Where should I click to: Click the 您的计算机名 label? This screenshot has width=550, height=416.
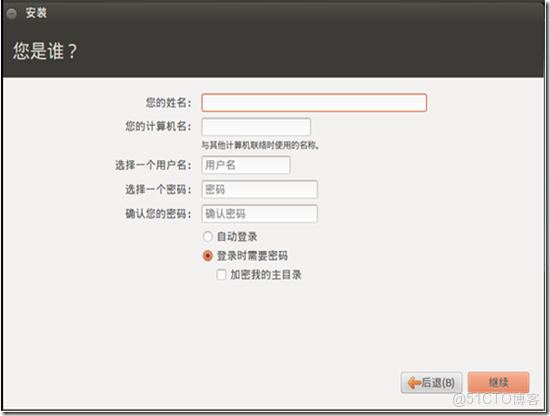159,126
